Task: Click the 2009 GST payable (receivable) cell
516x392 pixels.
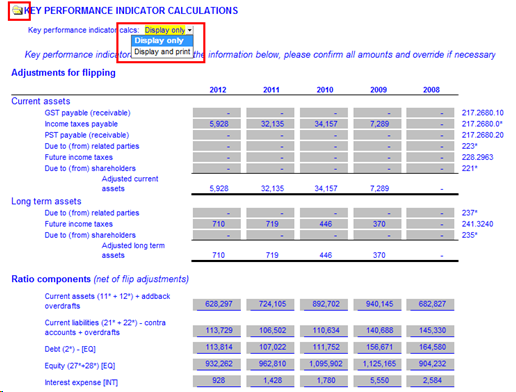Action: click(377, 113)
